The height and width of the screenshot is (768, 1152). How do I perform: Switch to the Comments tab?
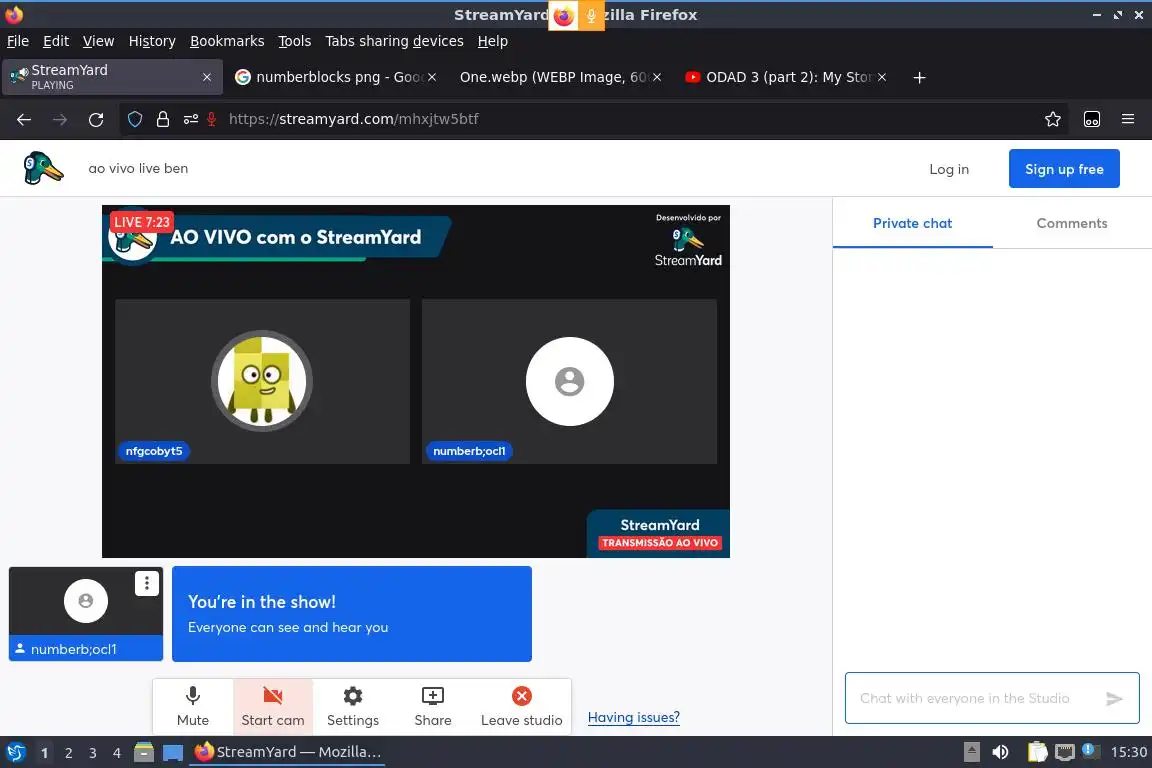pyautogui.click(x=1071, y=223)
